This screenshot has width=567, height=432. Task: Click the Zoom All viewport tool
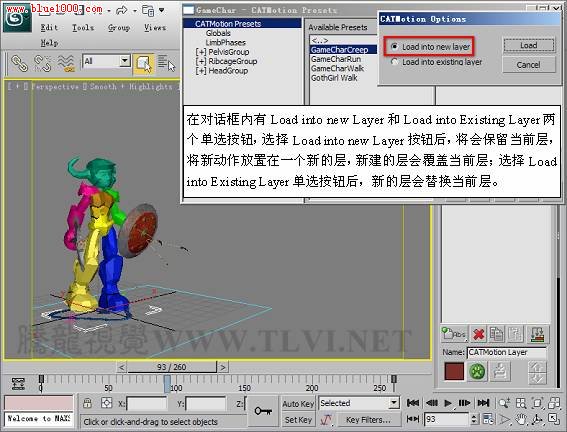521,403
